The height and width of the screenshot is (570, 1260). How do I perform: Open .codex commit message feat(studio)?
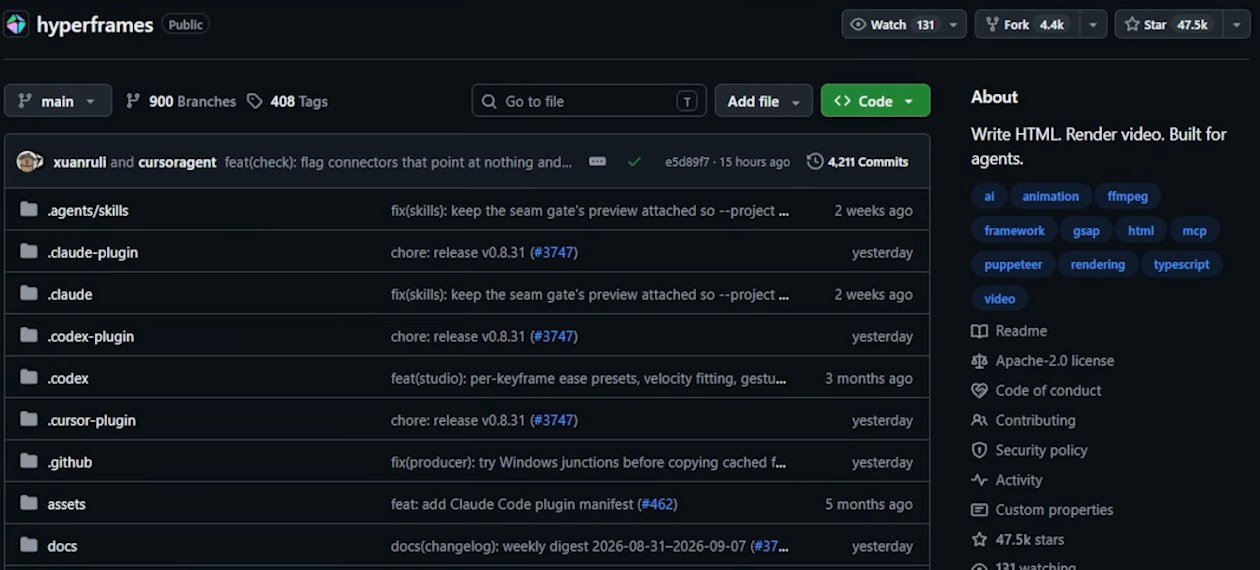tap(589, 379)
